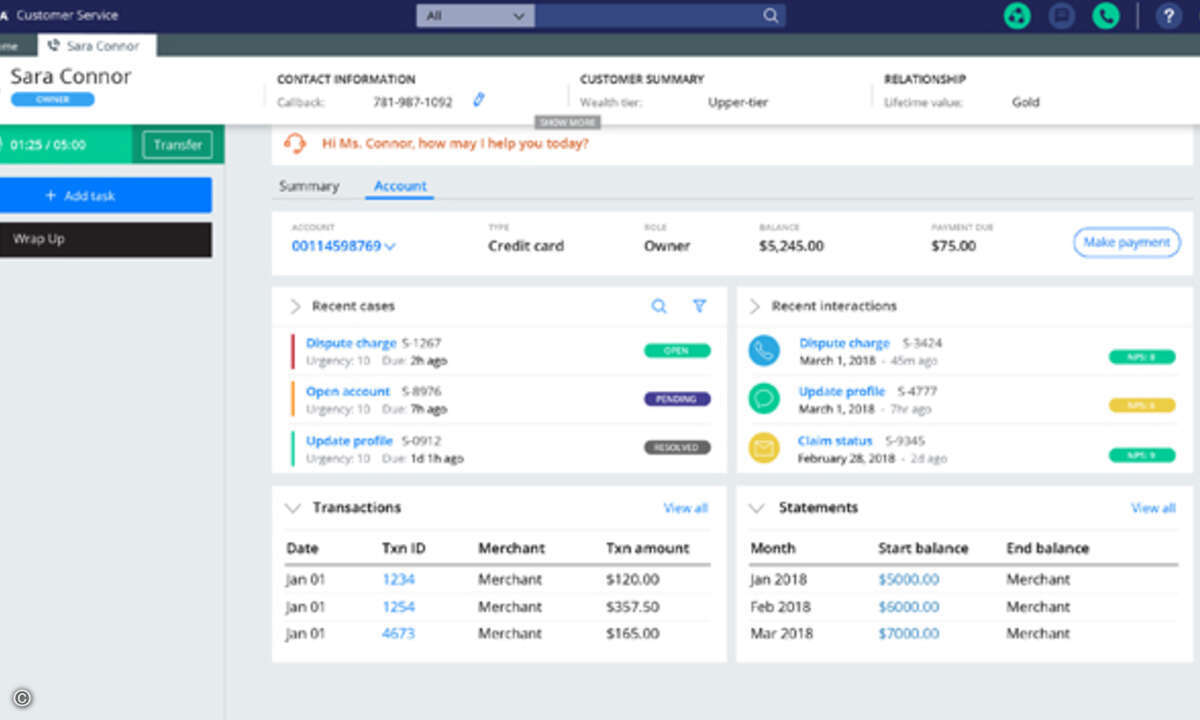Expand the Recent cases section chevron
This screenshot has height=720, width=1200.
(x=295, y=306)
